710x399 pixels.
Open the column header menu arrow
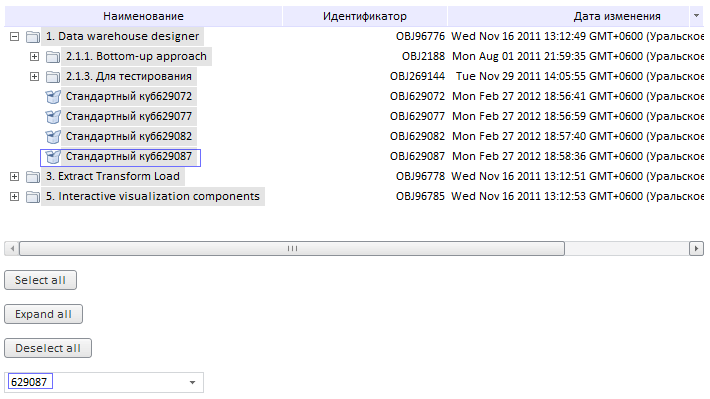(x=696, y=16)
